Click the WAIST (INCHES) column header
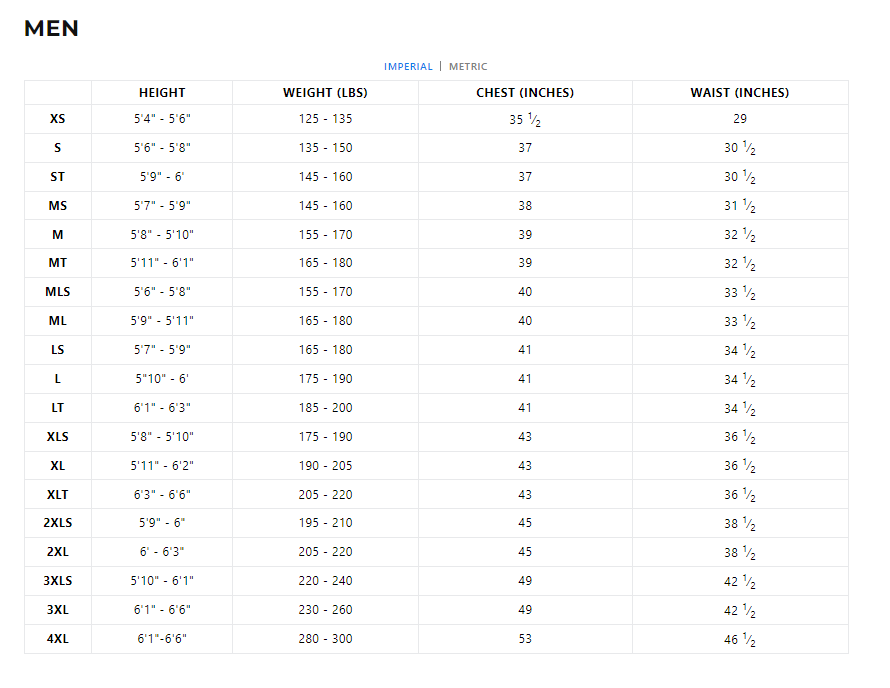Image resolution: width=890 pixels, height=688 pixels. (739, 93)
